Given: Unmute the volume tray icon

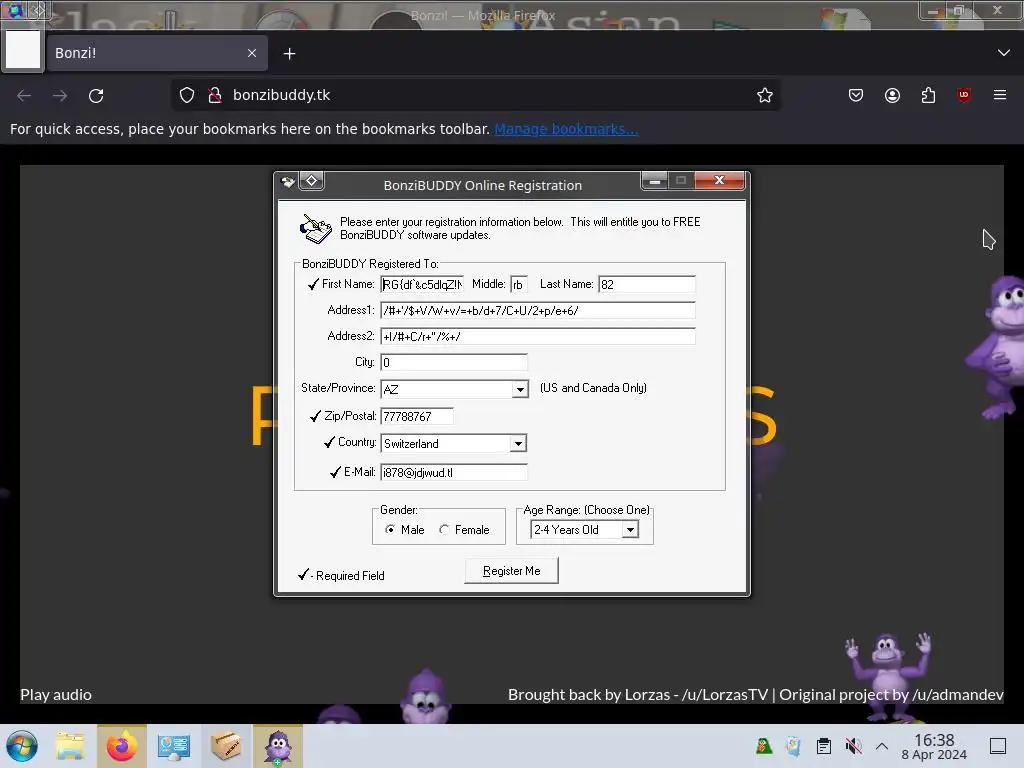Looking at the screenshot, I should pos(853,746).
